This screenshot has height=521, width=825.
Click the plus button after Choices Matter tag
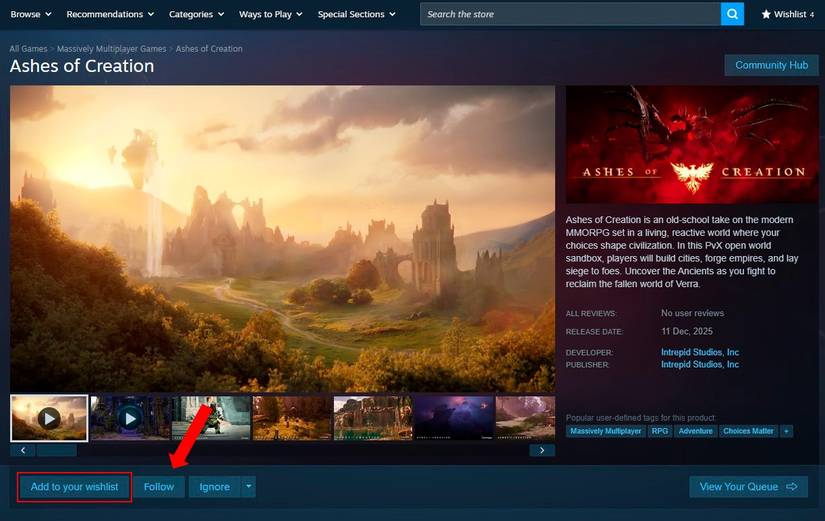tap(786, 431)
